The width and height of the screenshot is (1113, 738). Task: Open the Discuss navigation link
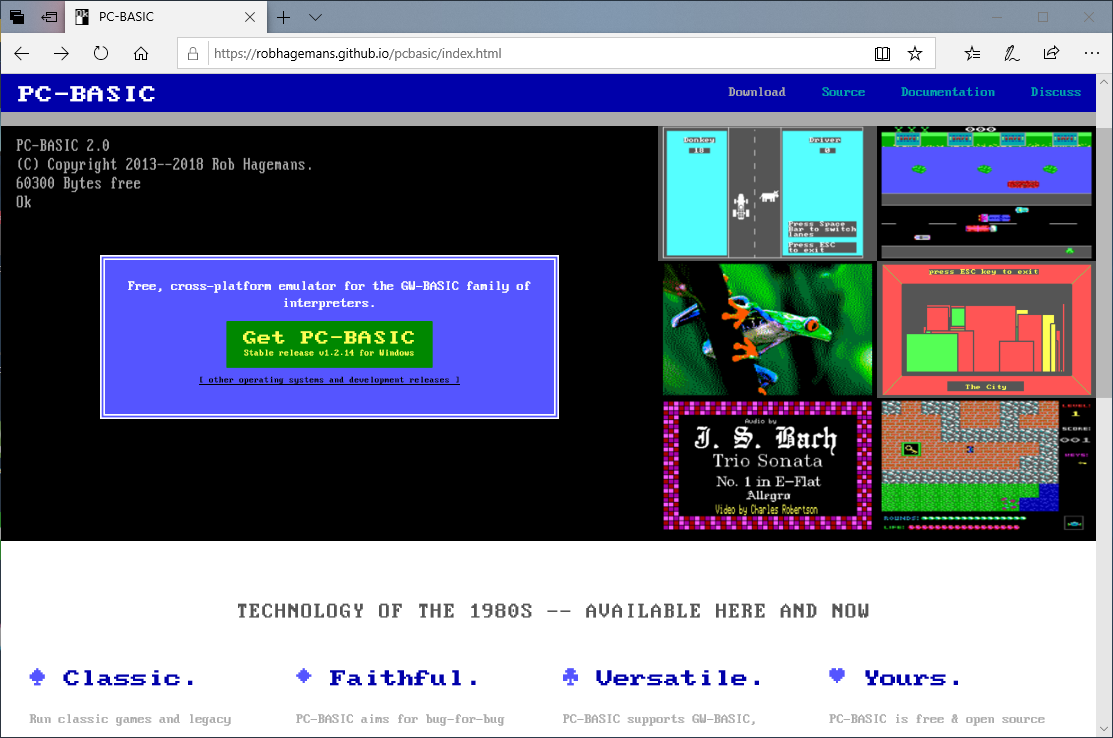point(1056,92)
